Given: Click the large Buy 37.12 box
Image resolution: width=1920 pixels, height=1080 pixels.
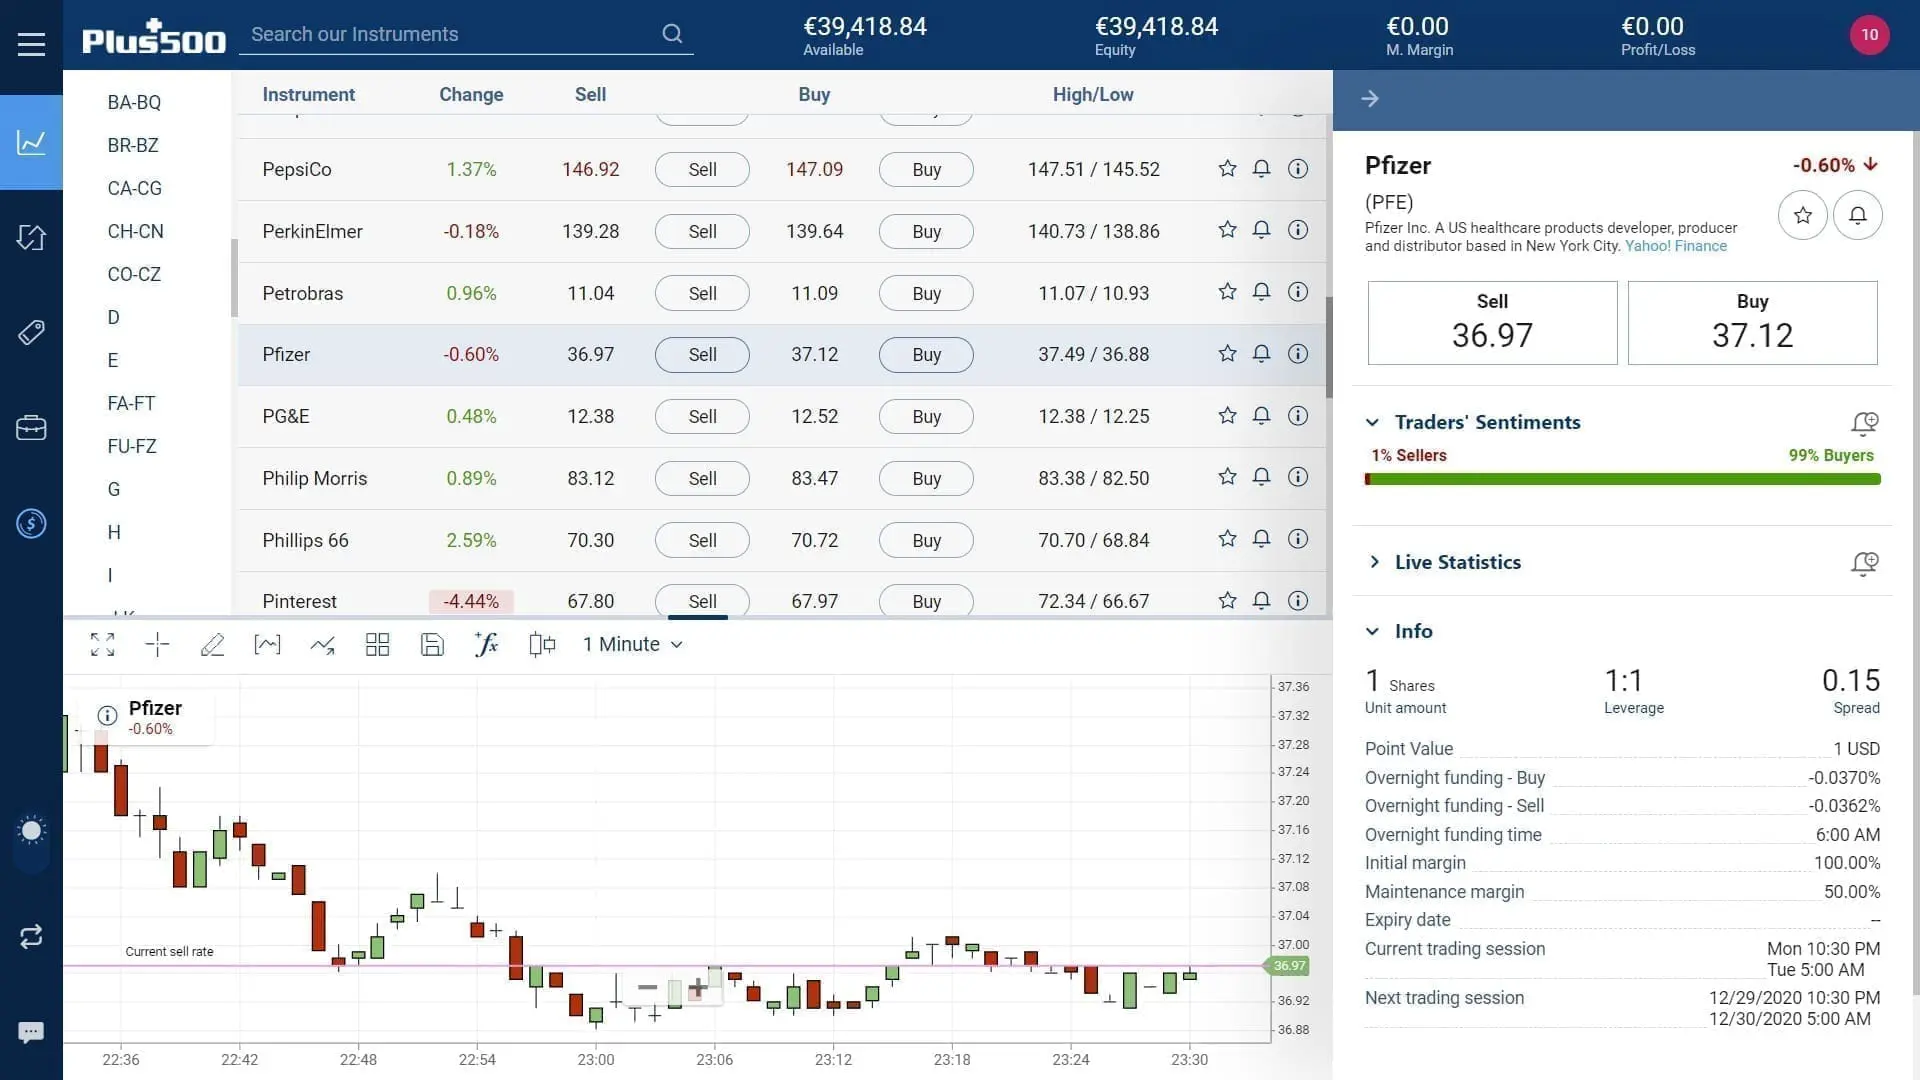Looking at the screenshot, I should (x=1752, y=322).
